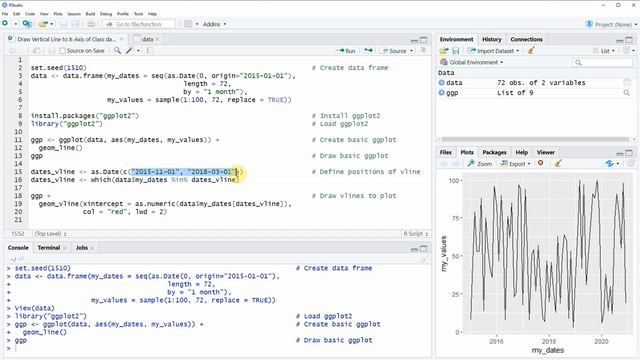The image size is (640, 360).
Task: Click the R Script file type selector
Action: [416, 233]
